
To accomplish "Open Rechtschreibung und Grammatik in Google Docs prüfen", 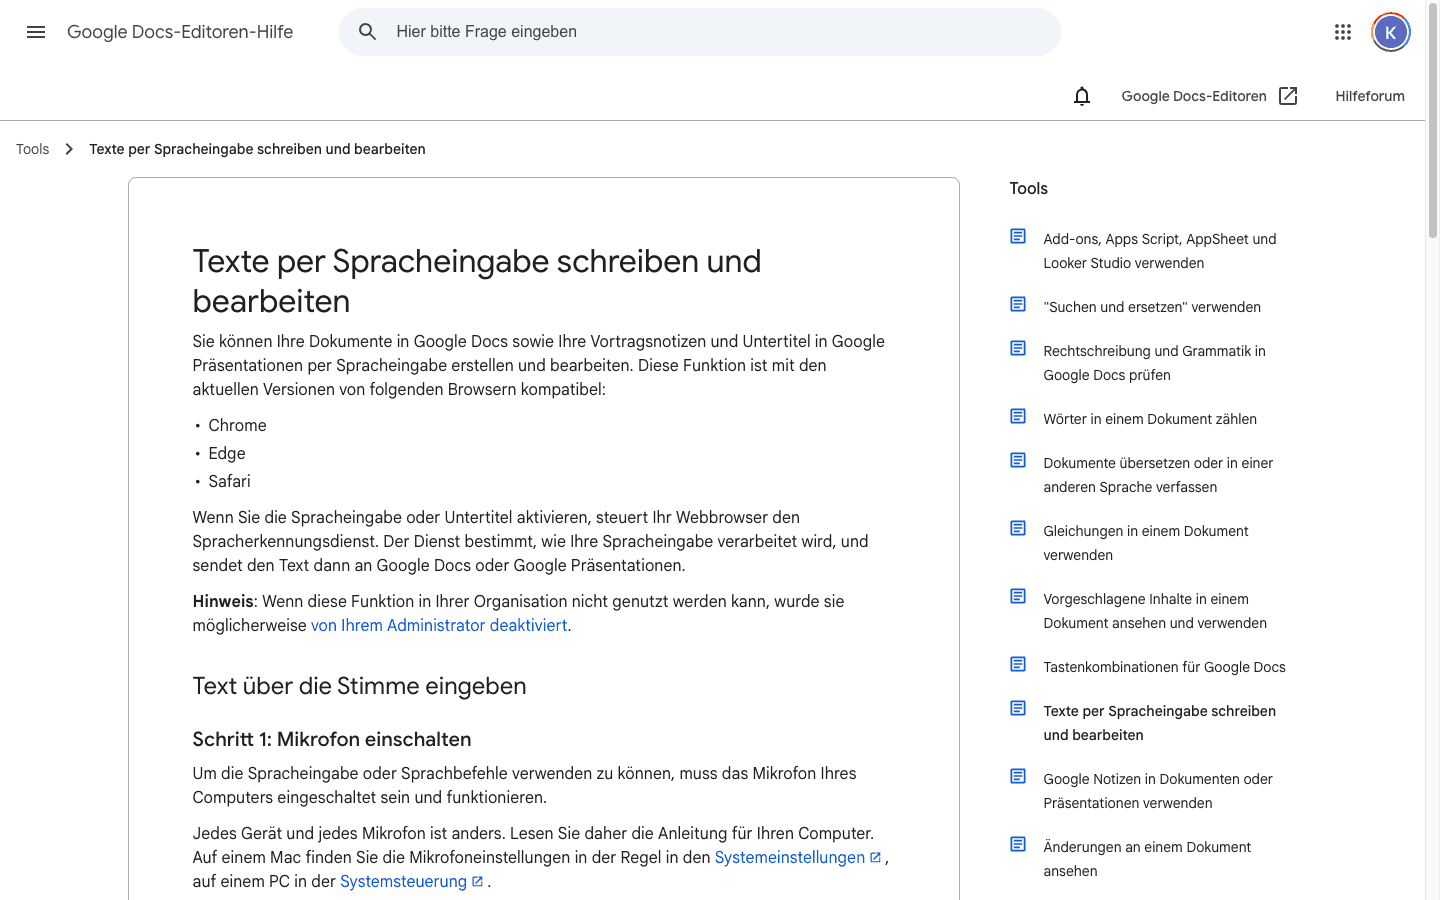I will (x=1154, y=363).
